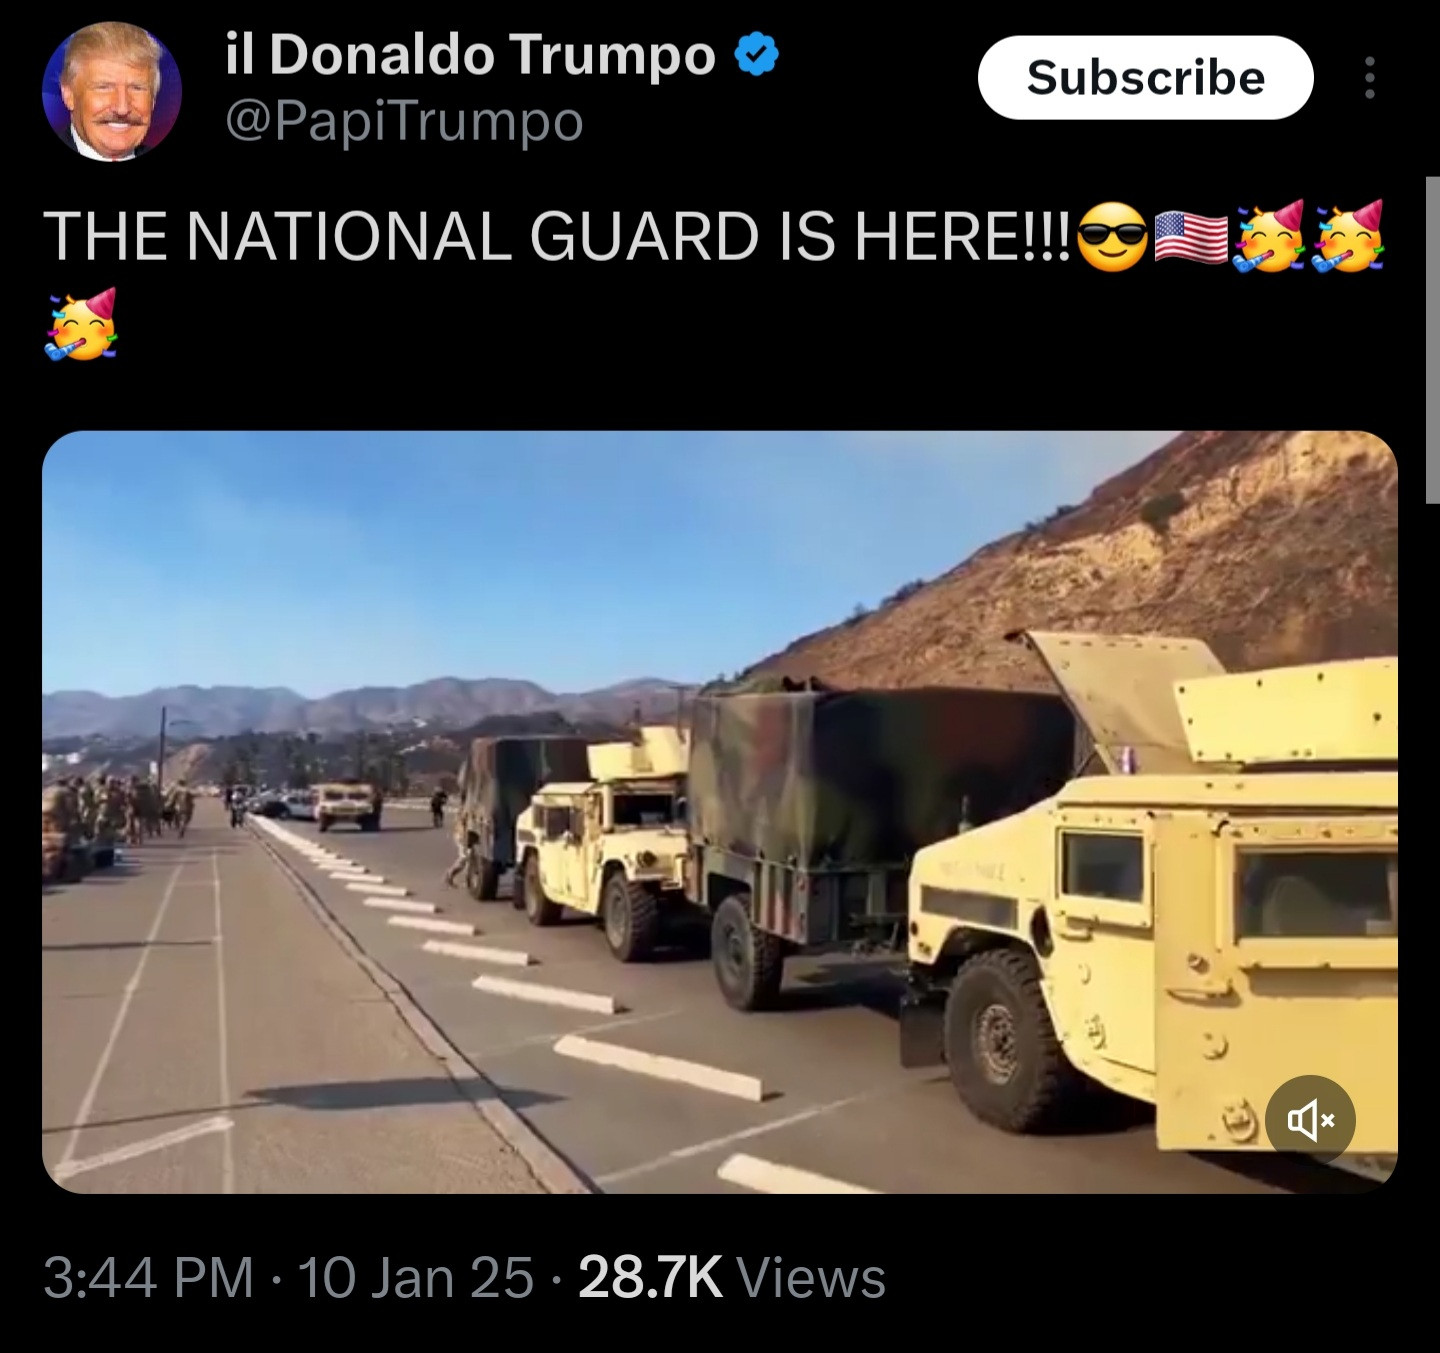Click the tweet text THE NATIONAL GUARD IS HERE

[x=558, y=238]
